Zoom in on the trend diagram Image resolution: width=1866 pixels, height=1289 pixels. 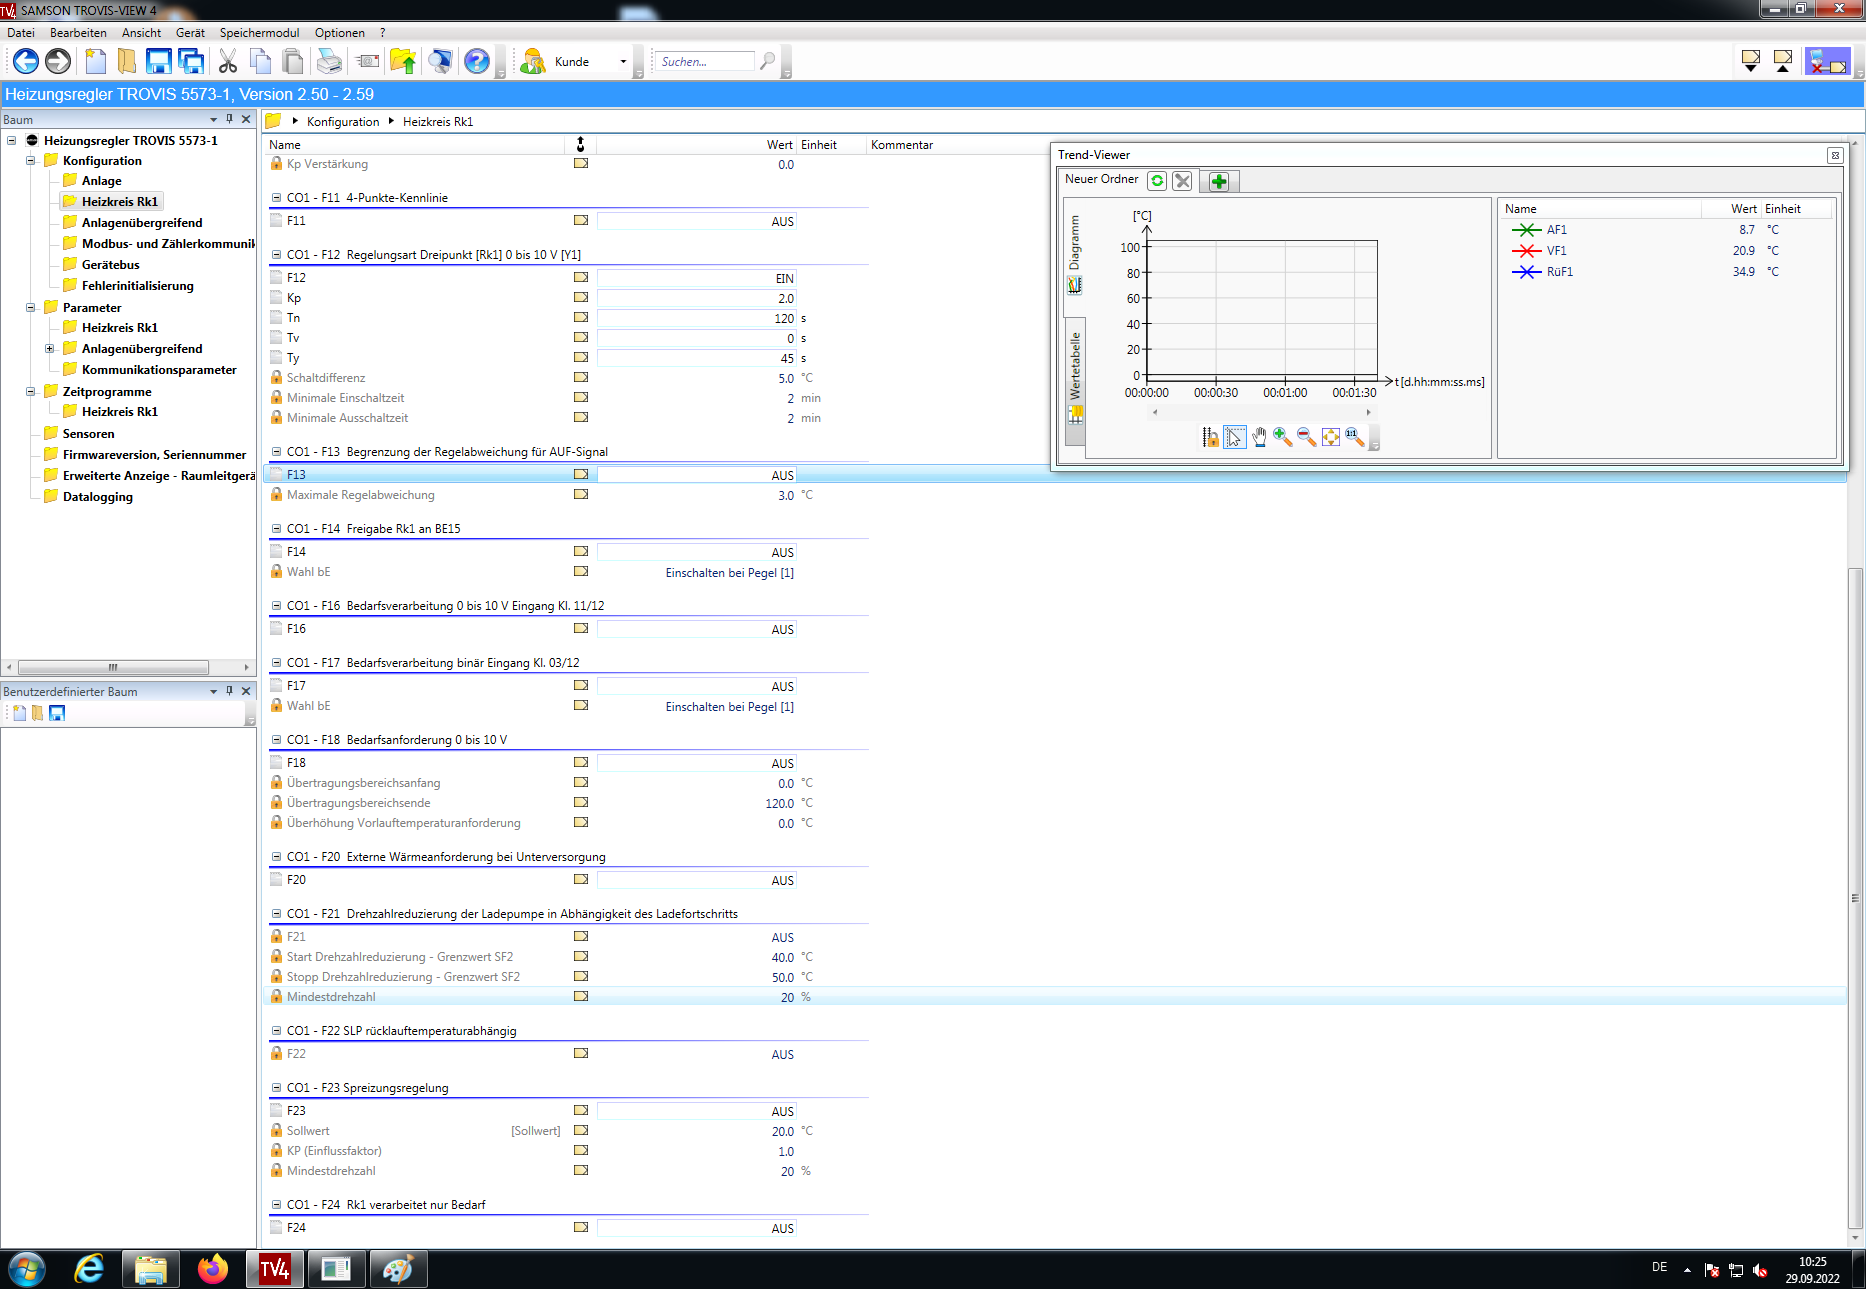pos(1283,437)
